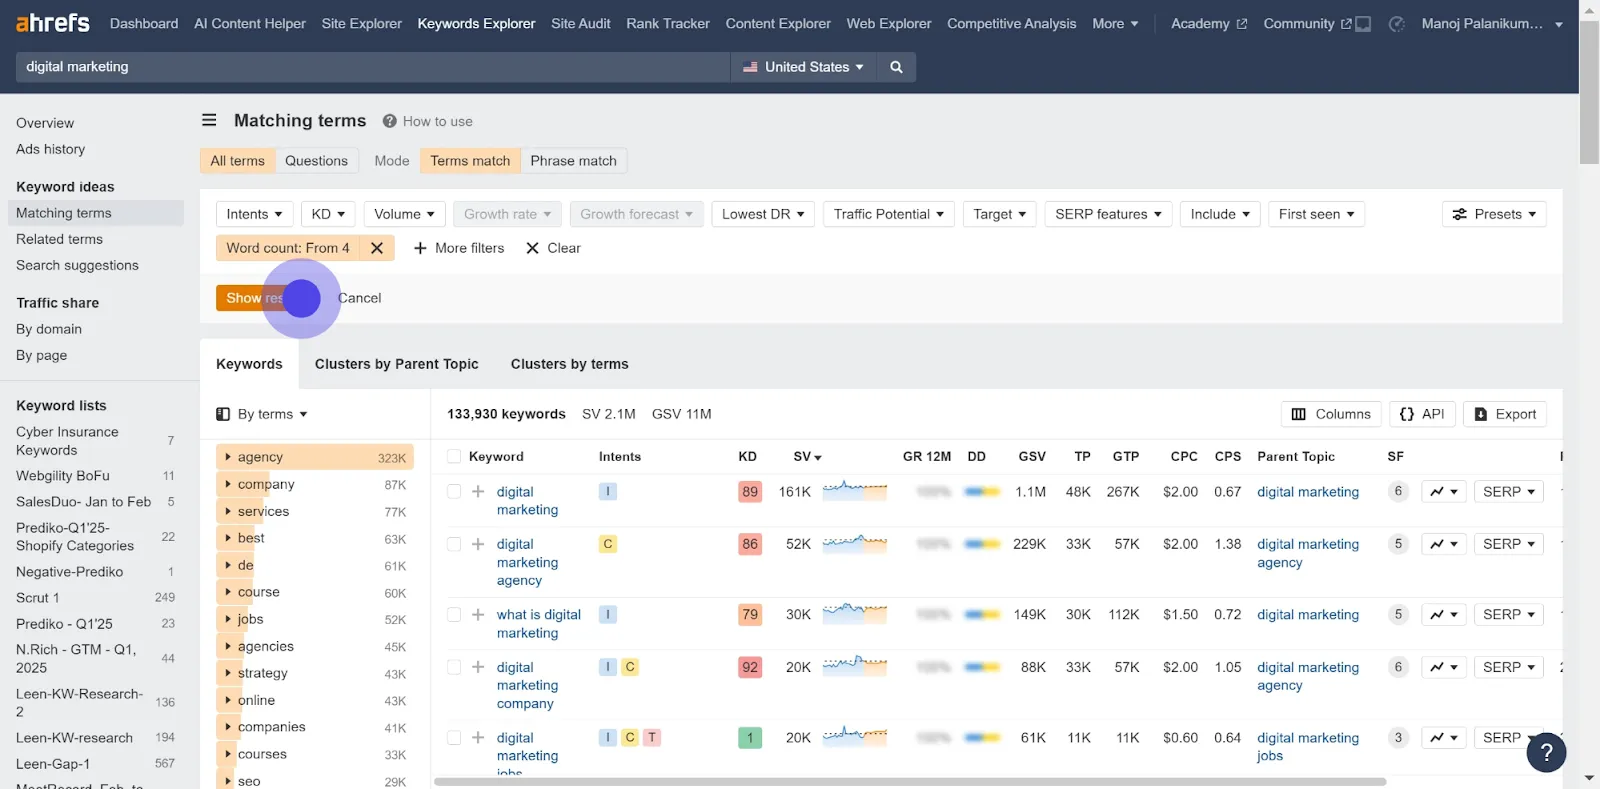Open the Presets menu
1600x789 pixels.
pyautogui.click(x=1494, y=214)
